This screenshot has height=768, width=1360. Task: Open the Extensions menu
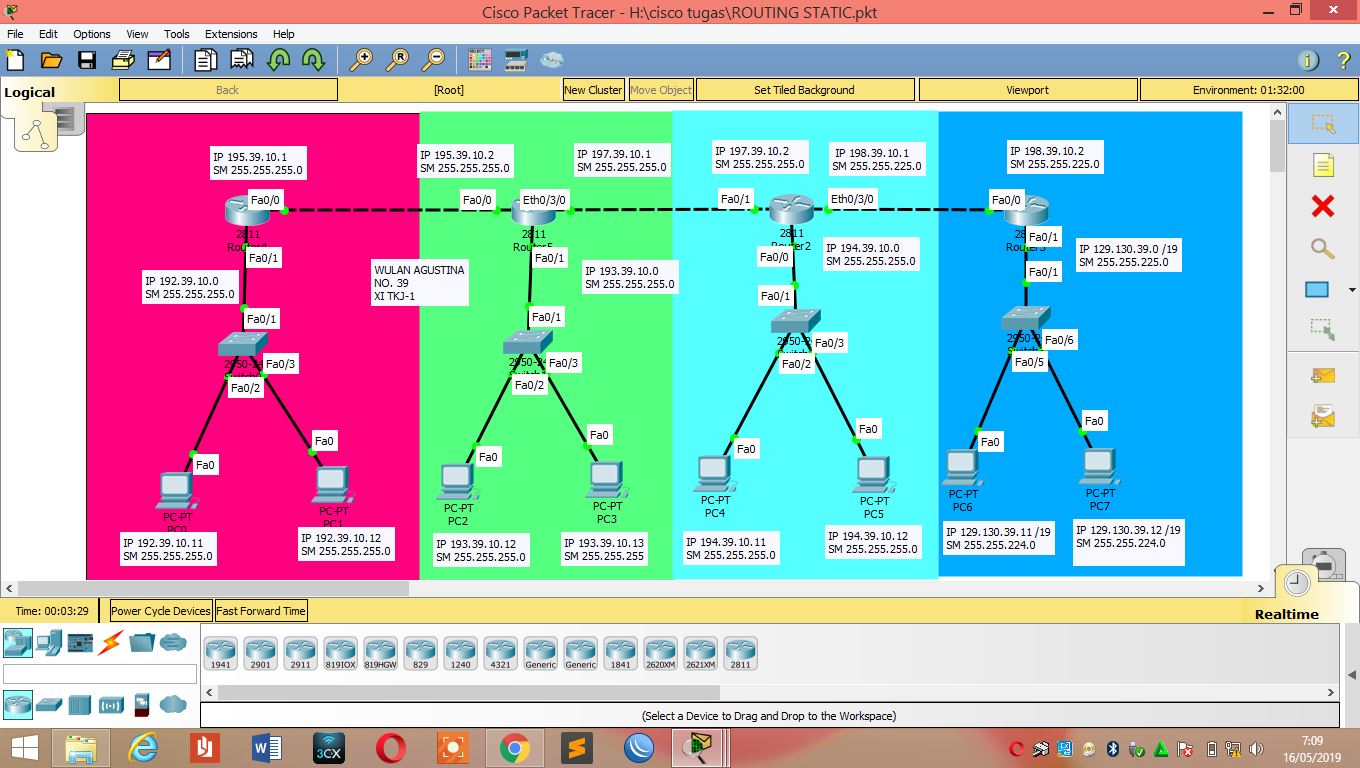(x=231, y=33)
